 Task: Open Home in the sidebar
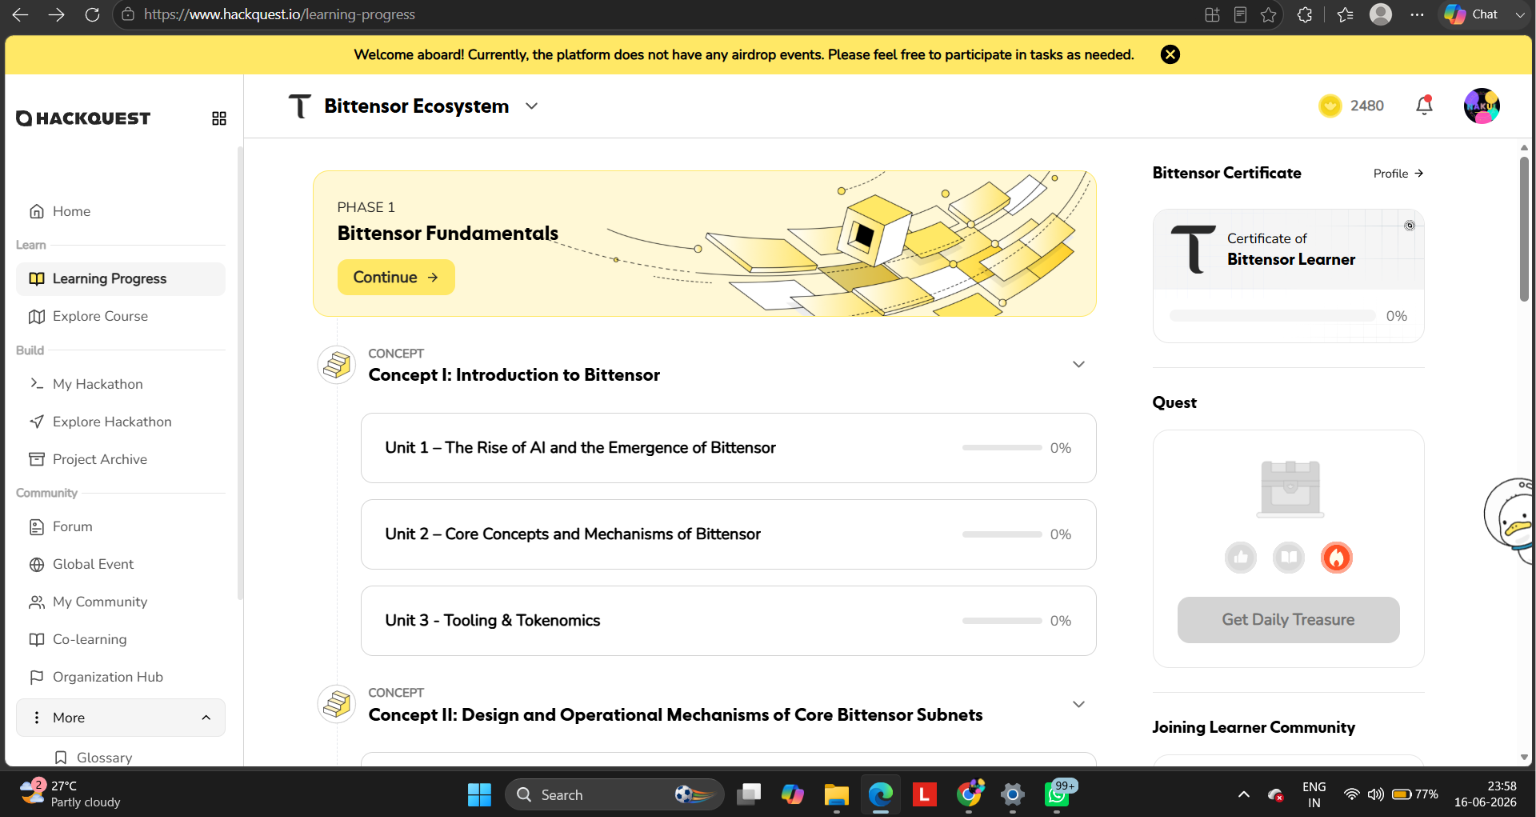point(121,211)
